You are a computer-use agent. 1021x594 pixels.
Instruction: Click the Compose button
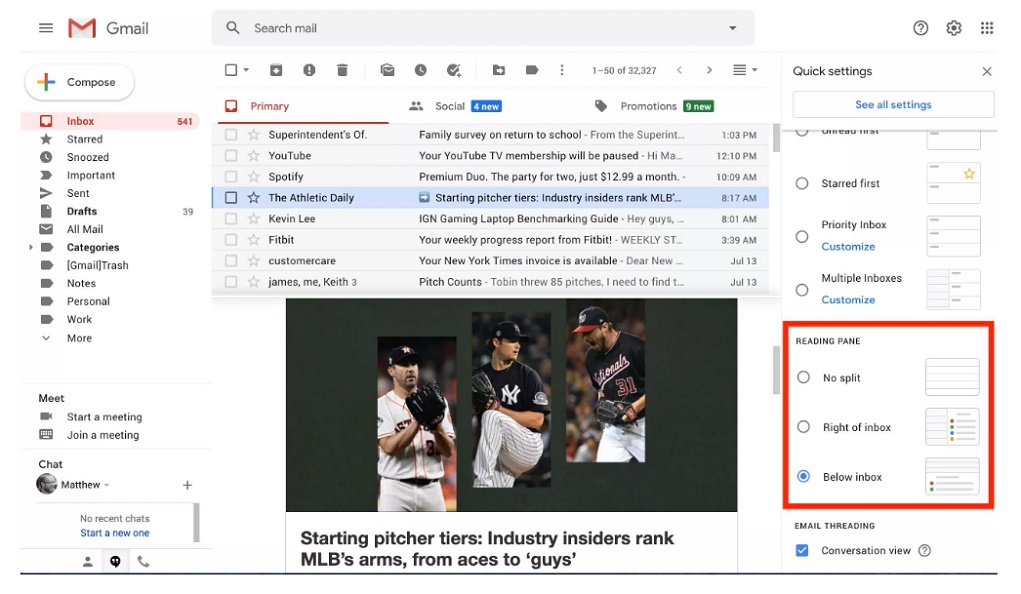[79, 83]
